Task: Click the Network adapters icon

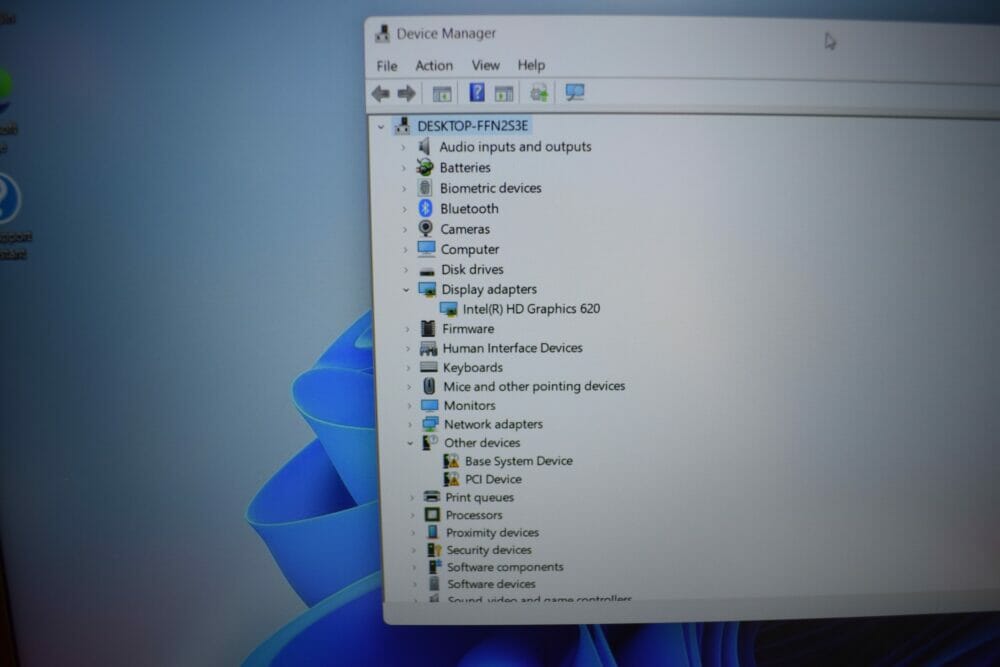Action: click(x=430, y=424)
